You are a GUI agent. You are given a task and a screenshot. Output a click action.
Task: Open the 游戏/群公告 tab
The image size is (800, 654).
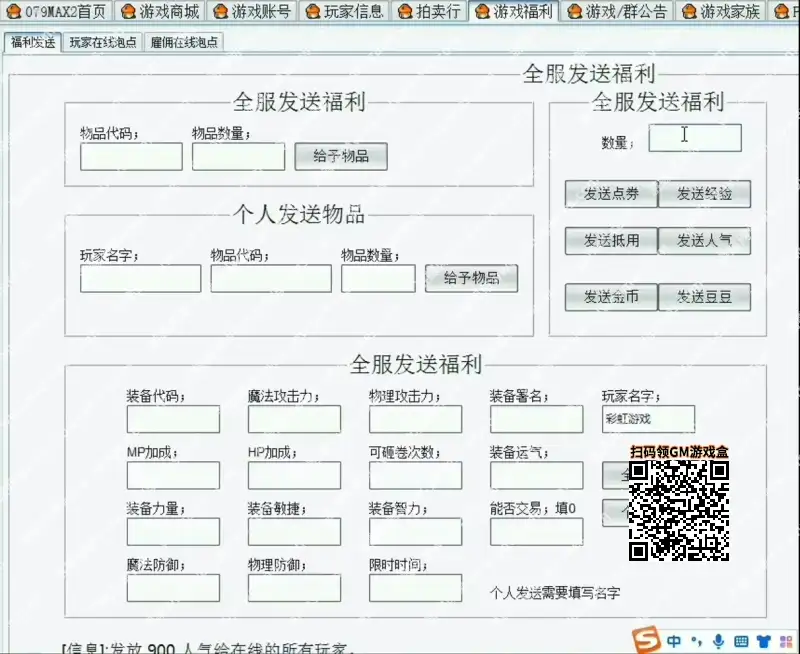coord(617,11)
